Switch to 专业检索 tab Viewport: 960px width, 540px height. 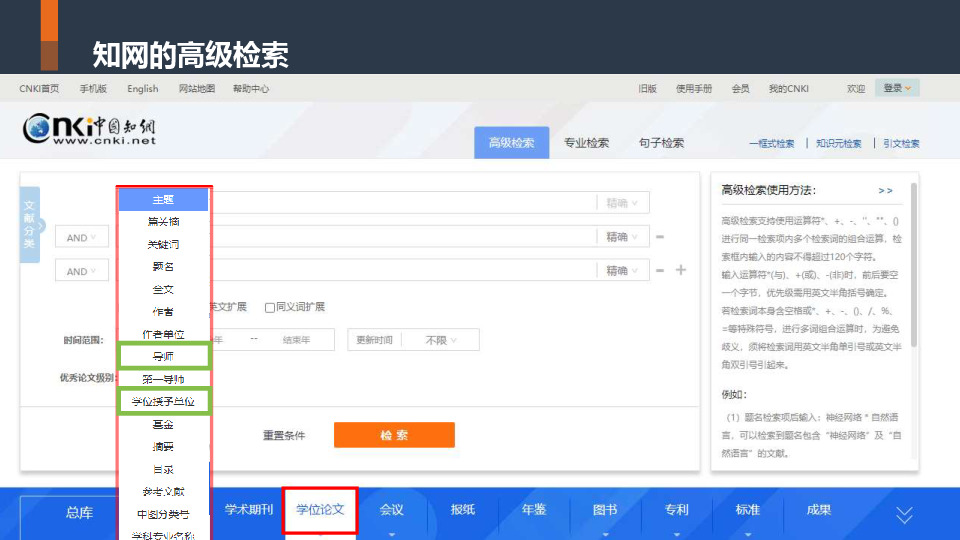click(586, 143)
